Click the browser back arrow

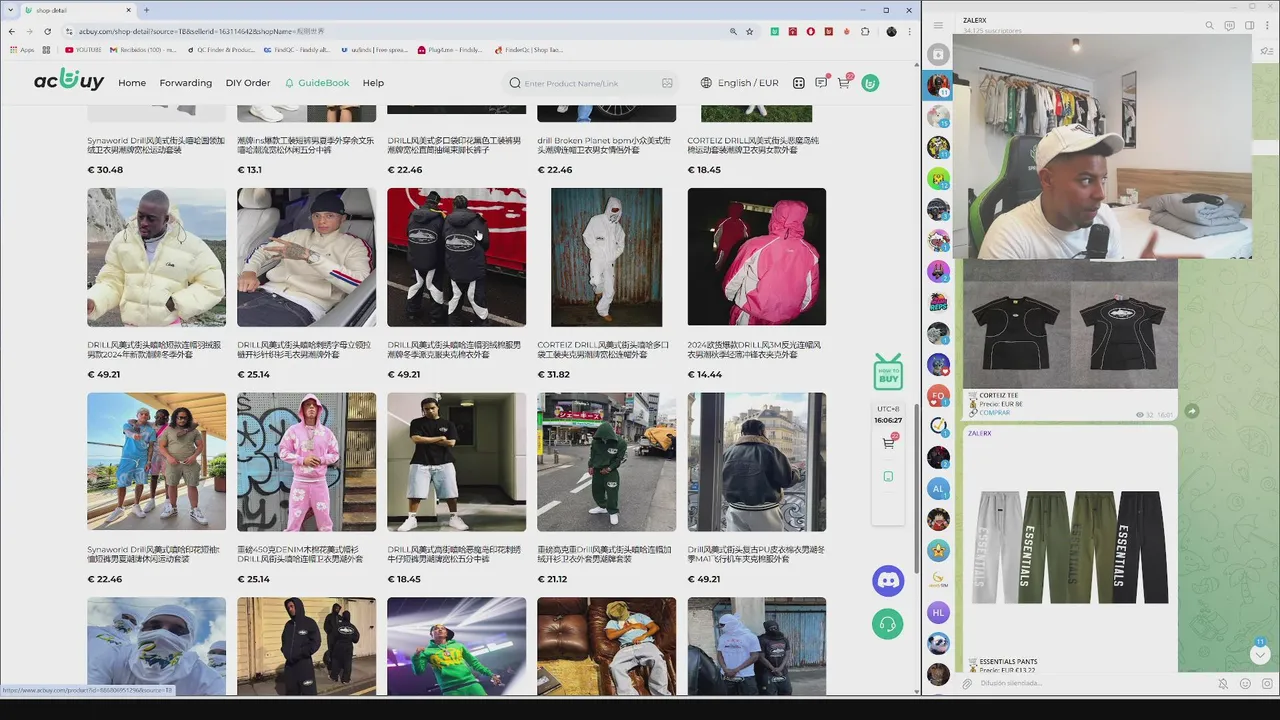[12, 31]
